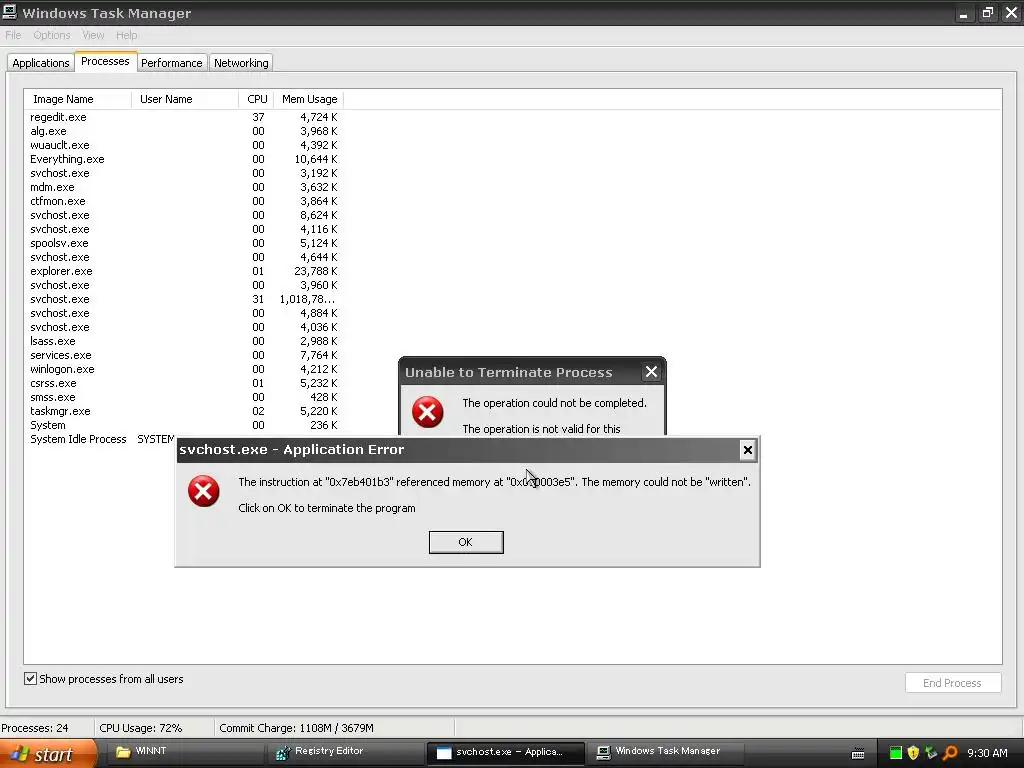Switch to the Applications tab

(40, 63)
